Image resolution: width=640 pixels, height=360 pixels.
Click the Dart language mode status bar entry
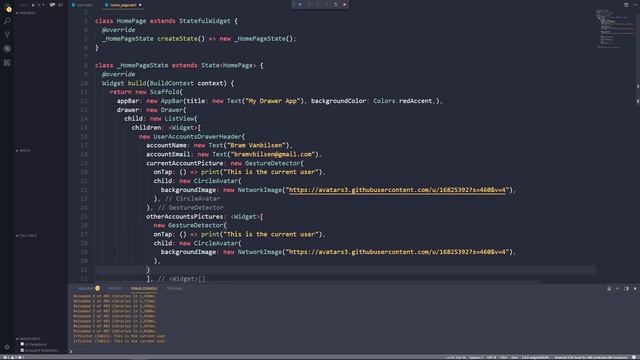pos(514,357)
